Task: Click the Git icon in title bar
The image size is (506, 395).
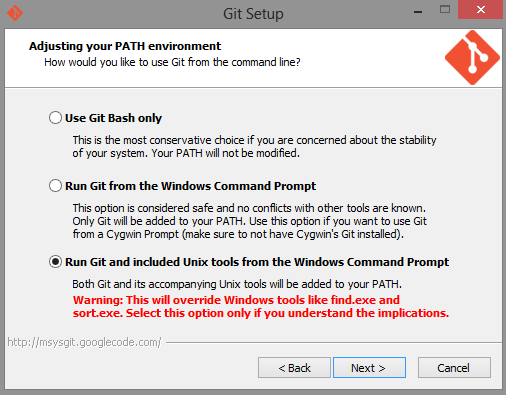Action: coord(15,13)
